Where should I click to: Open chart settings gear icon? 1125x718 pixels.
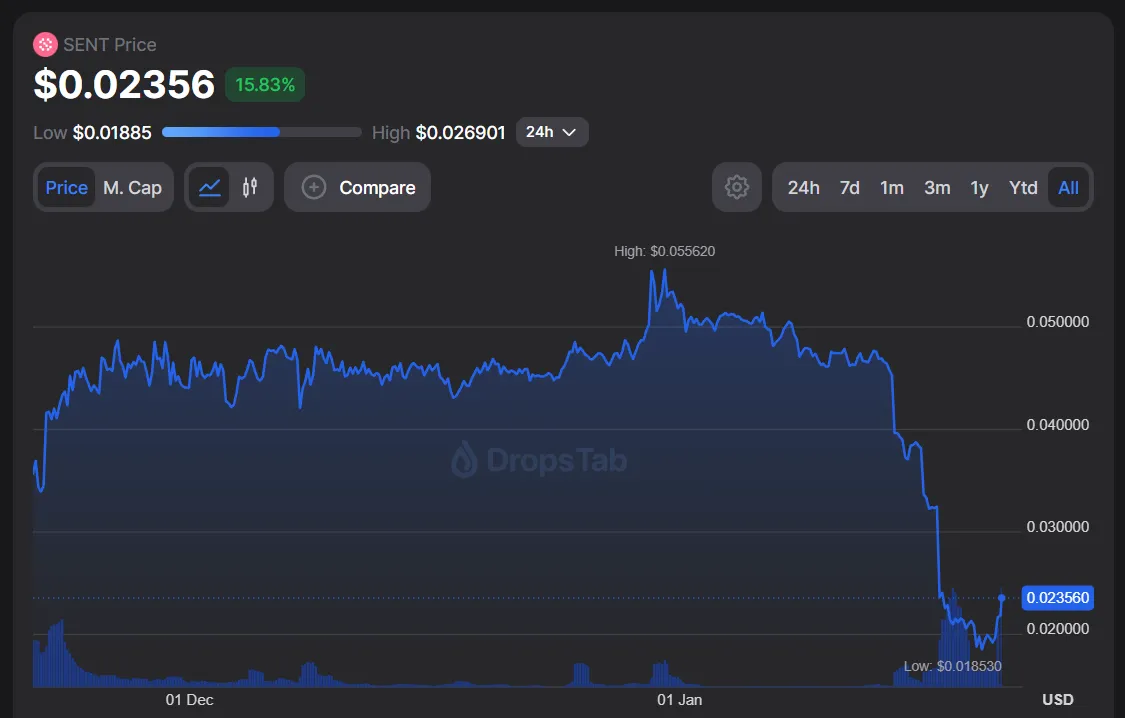tap(737, 187)
